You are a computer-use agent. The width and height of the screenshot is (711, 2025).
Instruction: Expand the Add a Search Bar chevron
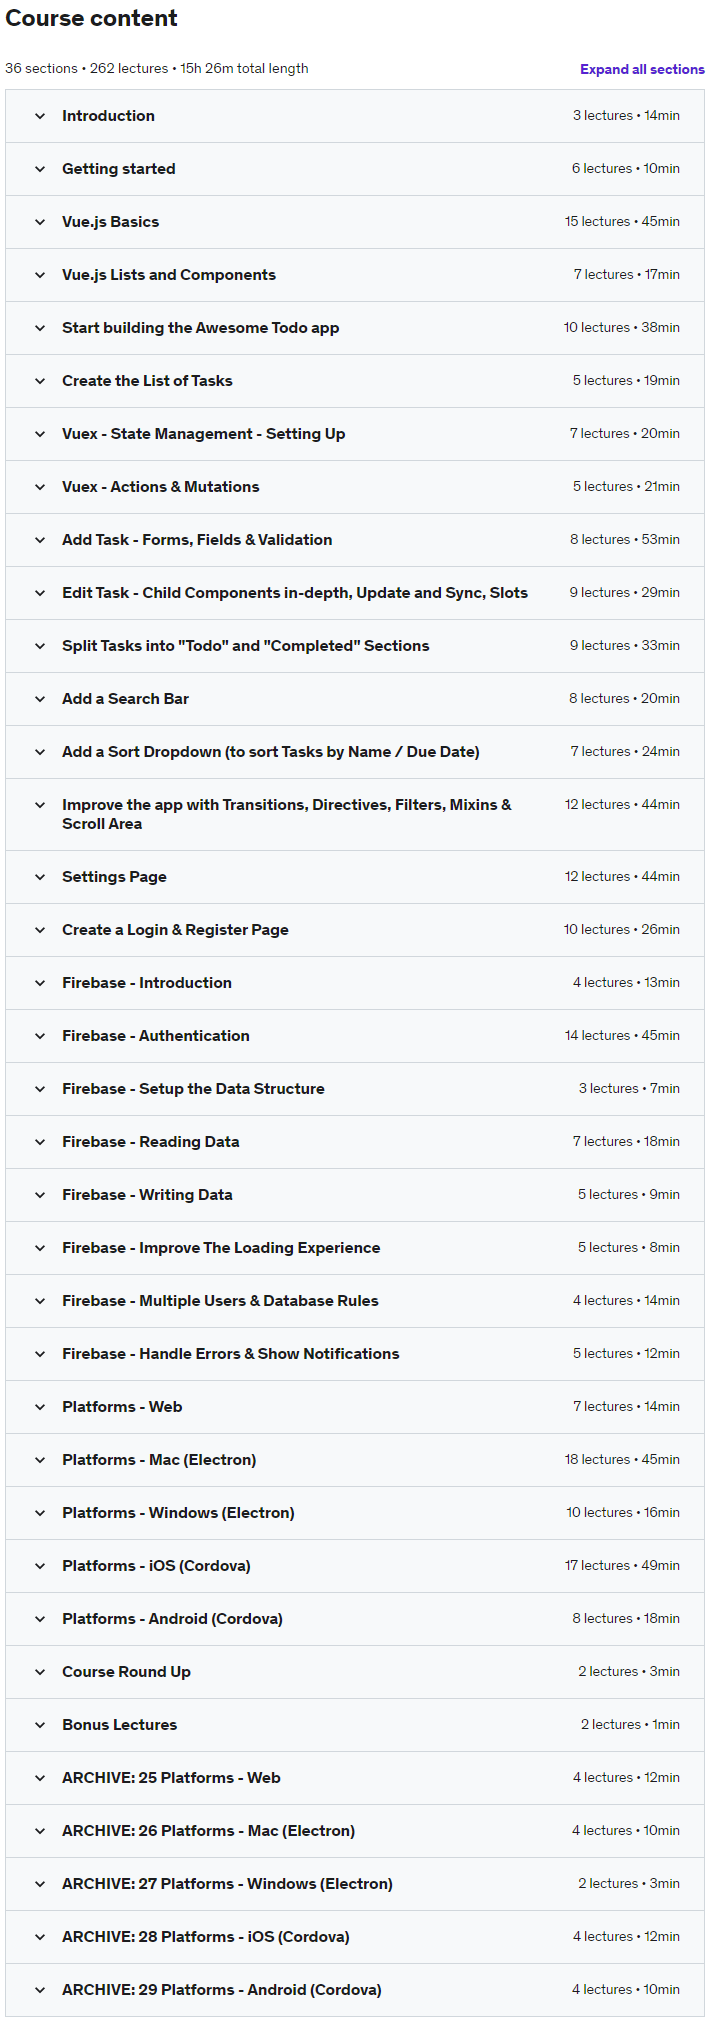pyautogui.click(x=40, y=699)
